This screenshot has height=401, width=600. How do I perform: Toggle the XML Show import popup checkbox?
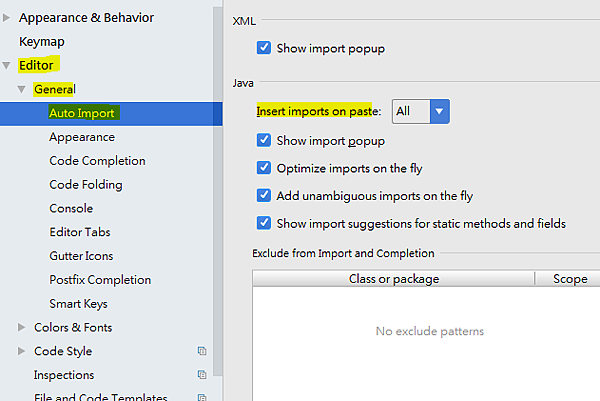point(264,47)
